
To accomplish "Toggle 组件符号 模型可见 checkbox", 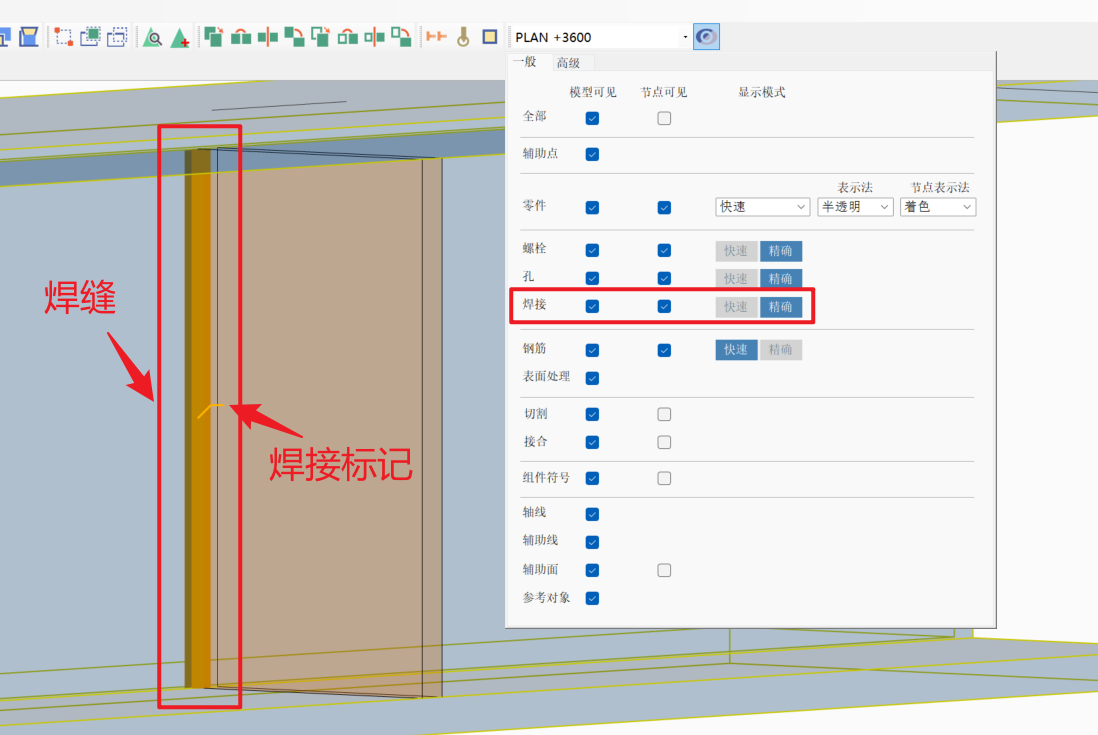I will coord(592,478).
